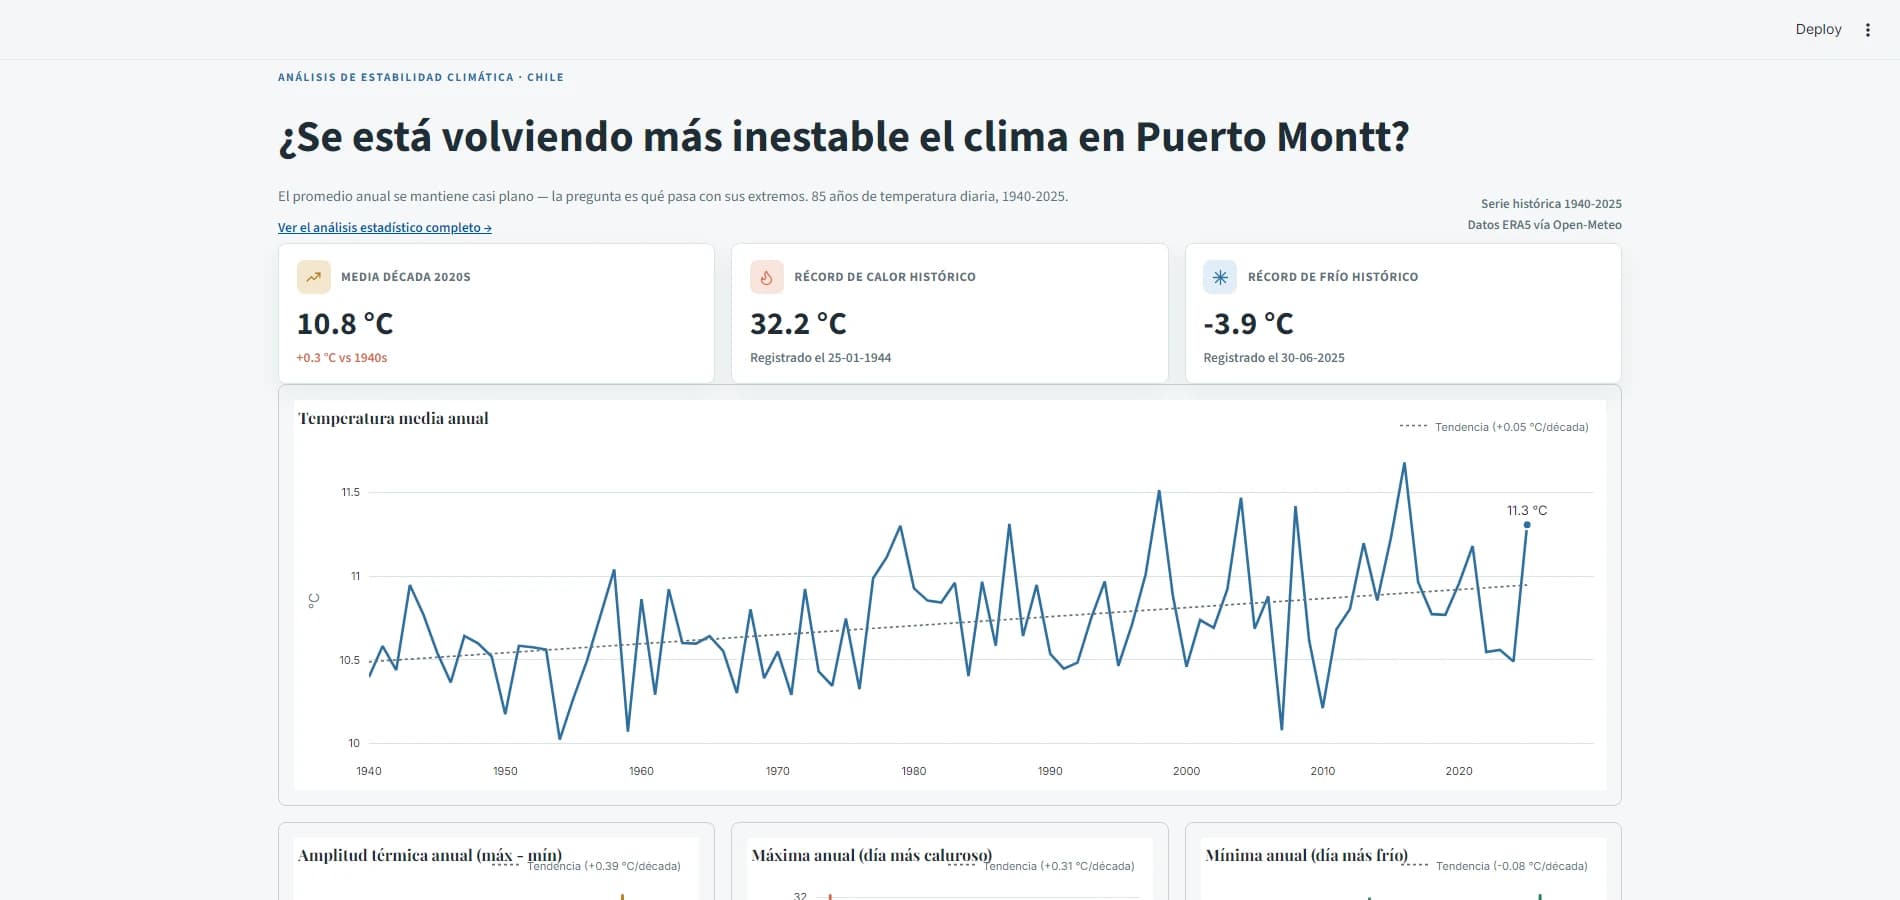Open the three-dot main menu

tap(1867, 30)
